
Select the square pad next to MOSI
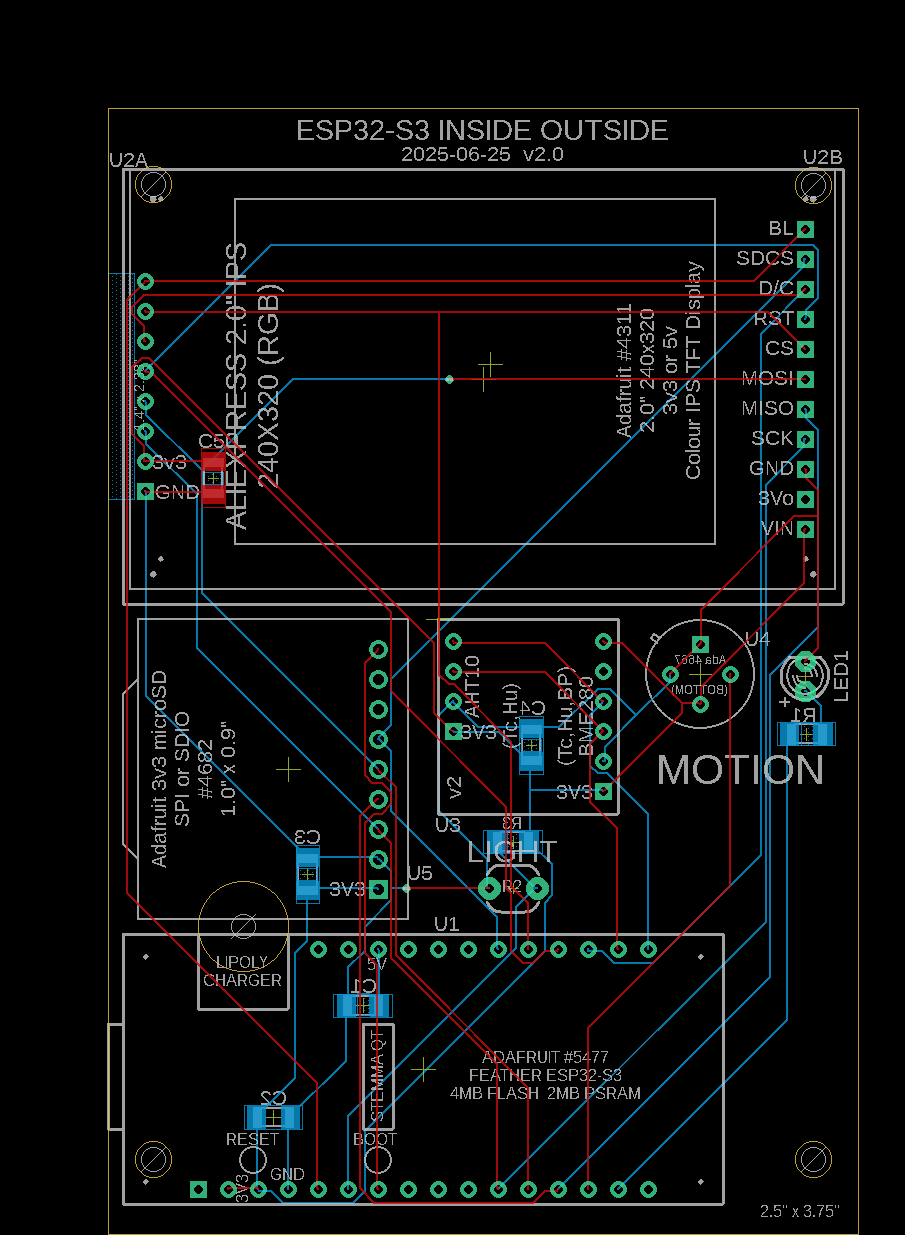[805, 379]
